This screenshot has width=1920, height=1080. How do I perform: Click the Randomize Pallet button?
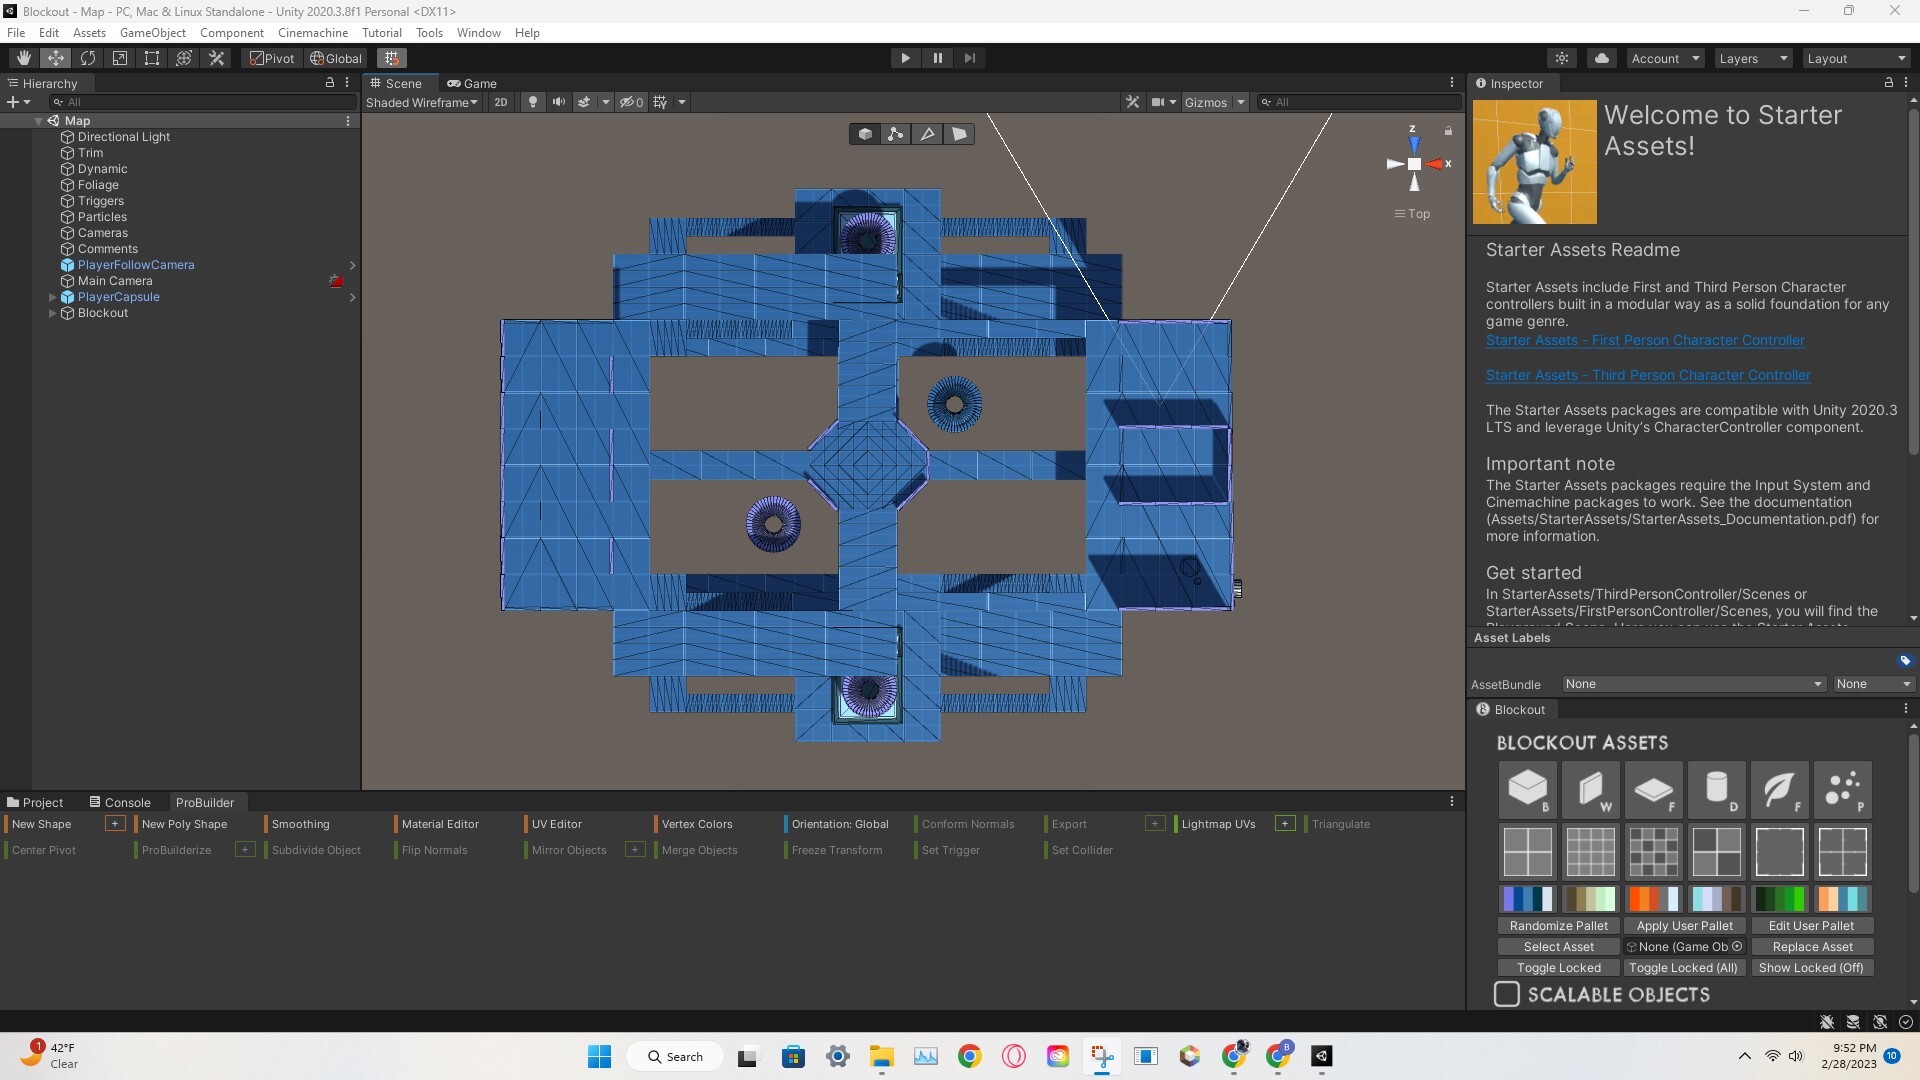pos(1559,925)
